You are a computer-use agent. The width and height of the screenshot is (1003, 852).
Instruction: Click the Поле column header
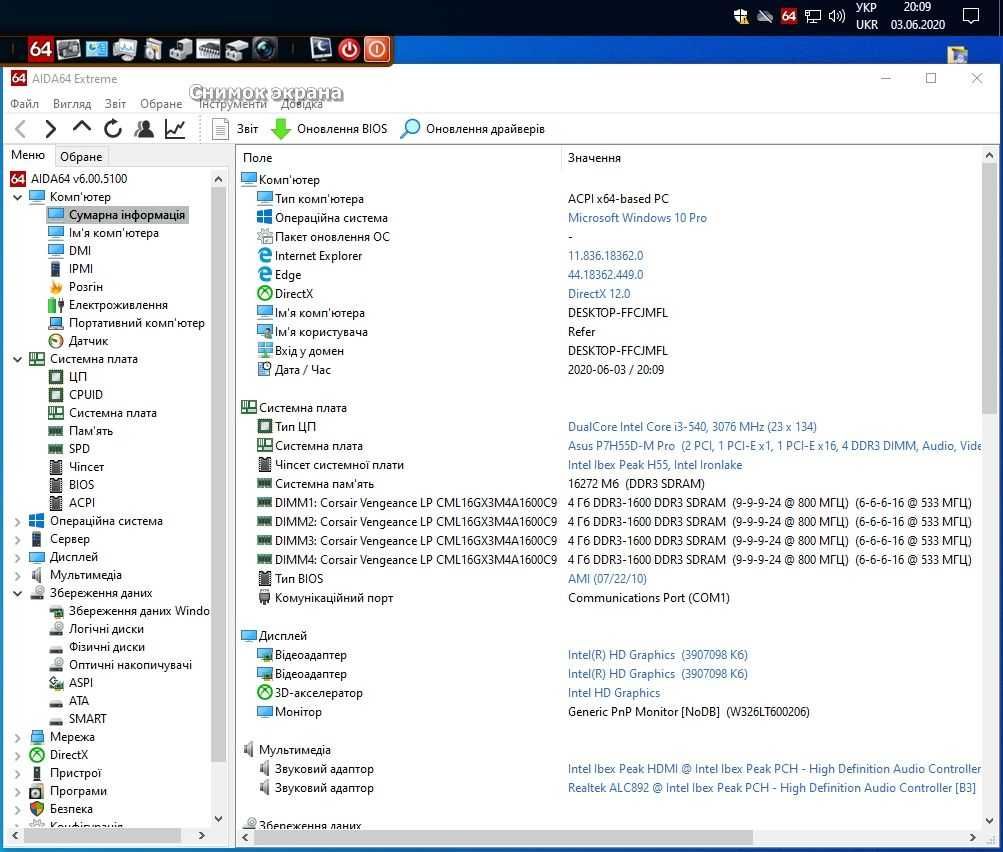pos(258,158)
